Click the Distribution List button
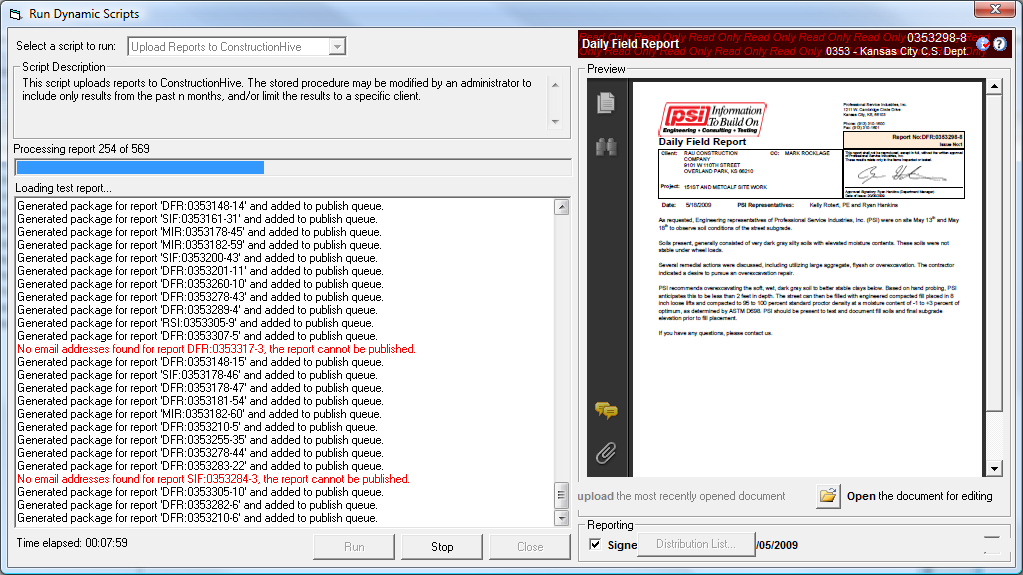Image resolution: width=1023 pixels, height=575 pixels. (x=696, y=545)
